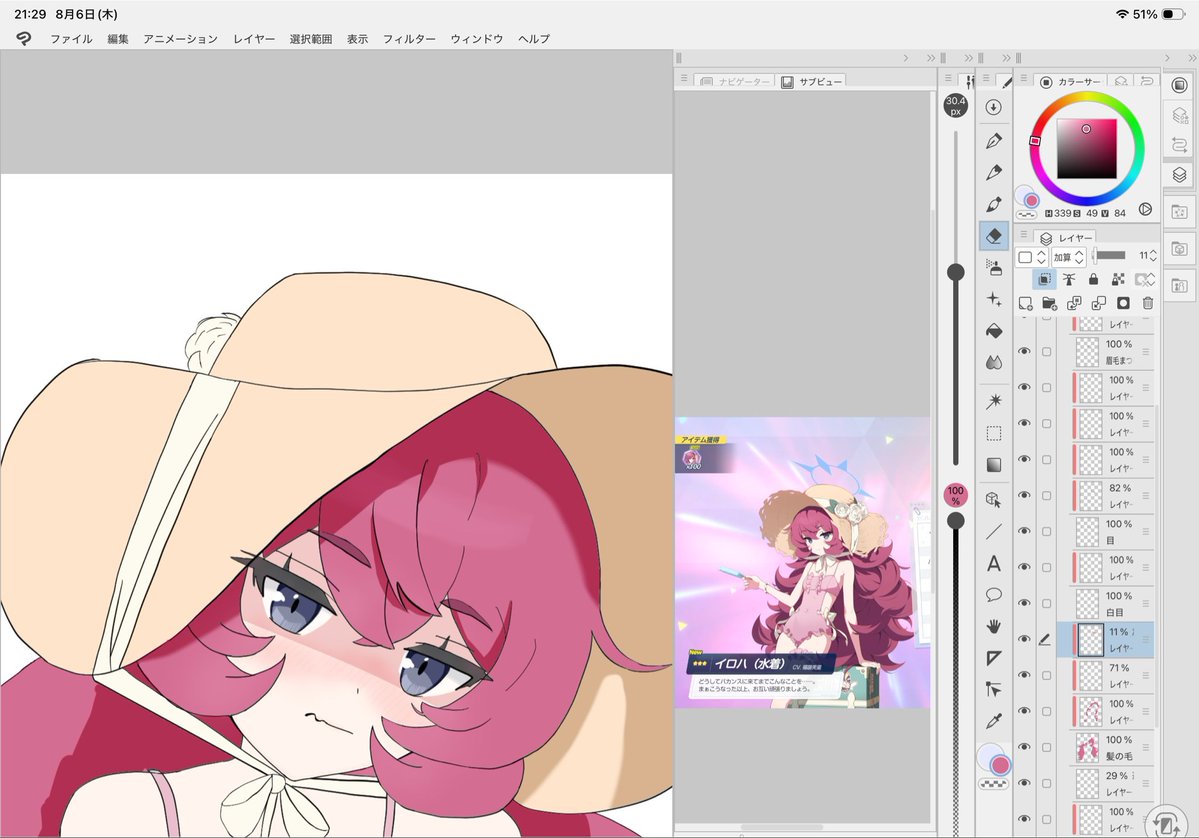Click the New raster layer icon
This screenshot has width=1199, height=838.
click(1025, 304)
